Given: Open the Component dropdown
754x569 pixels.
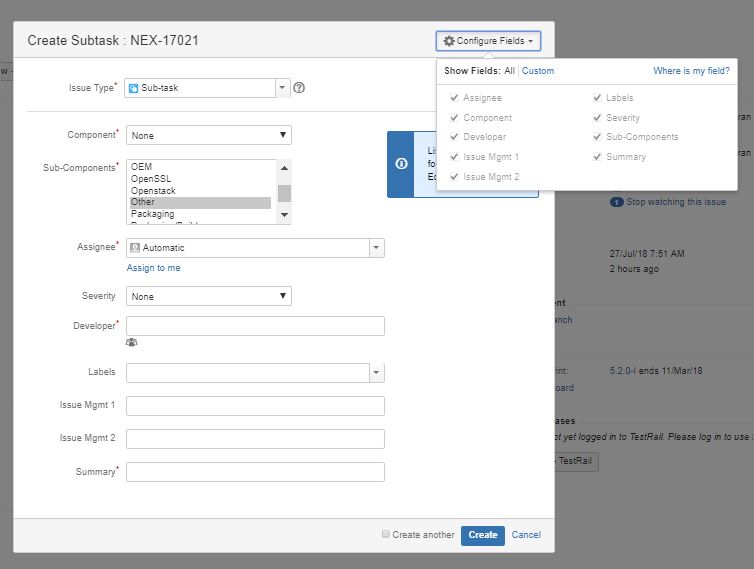Looking at the screenshot, I should [x=209, y=135].
